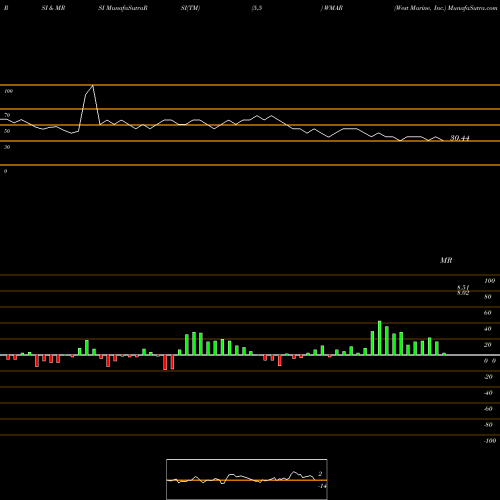
Task: Click the MR right axis label 100
Action: point(490,281)
